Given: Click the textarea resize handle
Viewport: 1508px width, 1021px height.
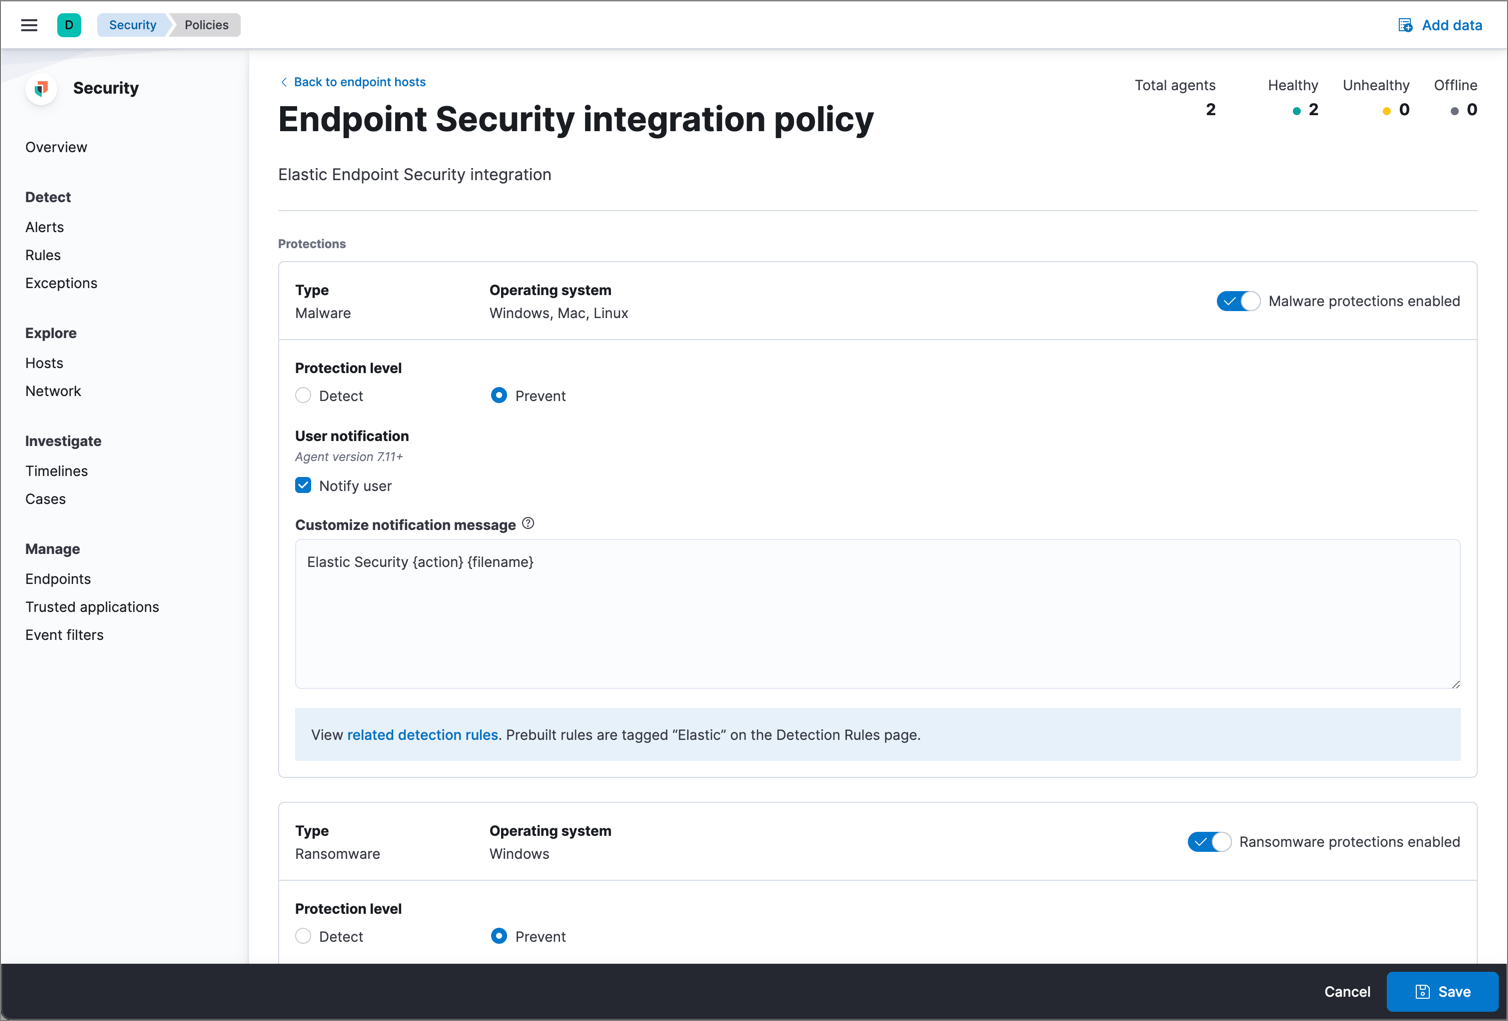Looking at the screenshot, I should [x=1455, y=683].
